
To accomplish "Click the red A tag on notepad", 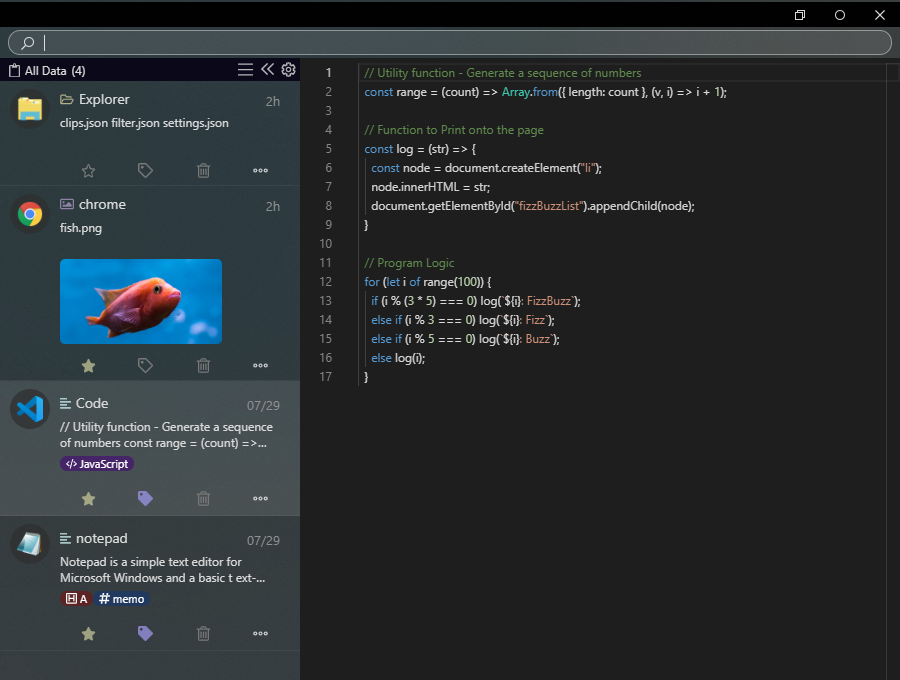I will point(76,599).
